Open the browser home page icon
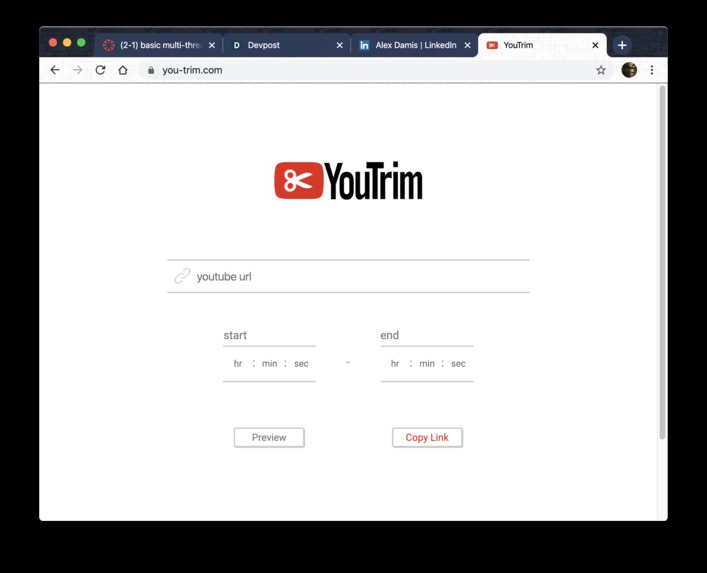Screen dimensions: 707x573 pos(123,70)
